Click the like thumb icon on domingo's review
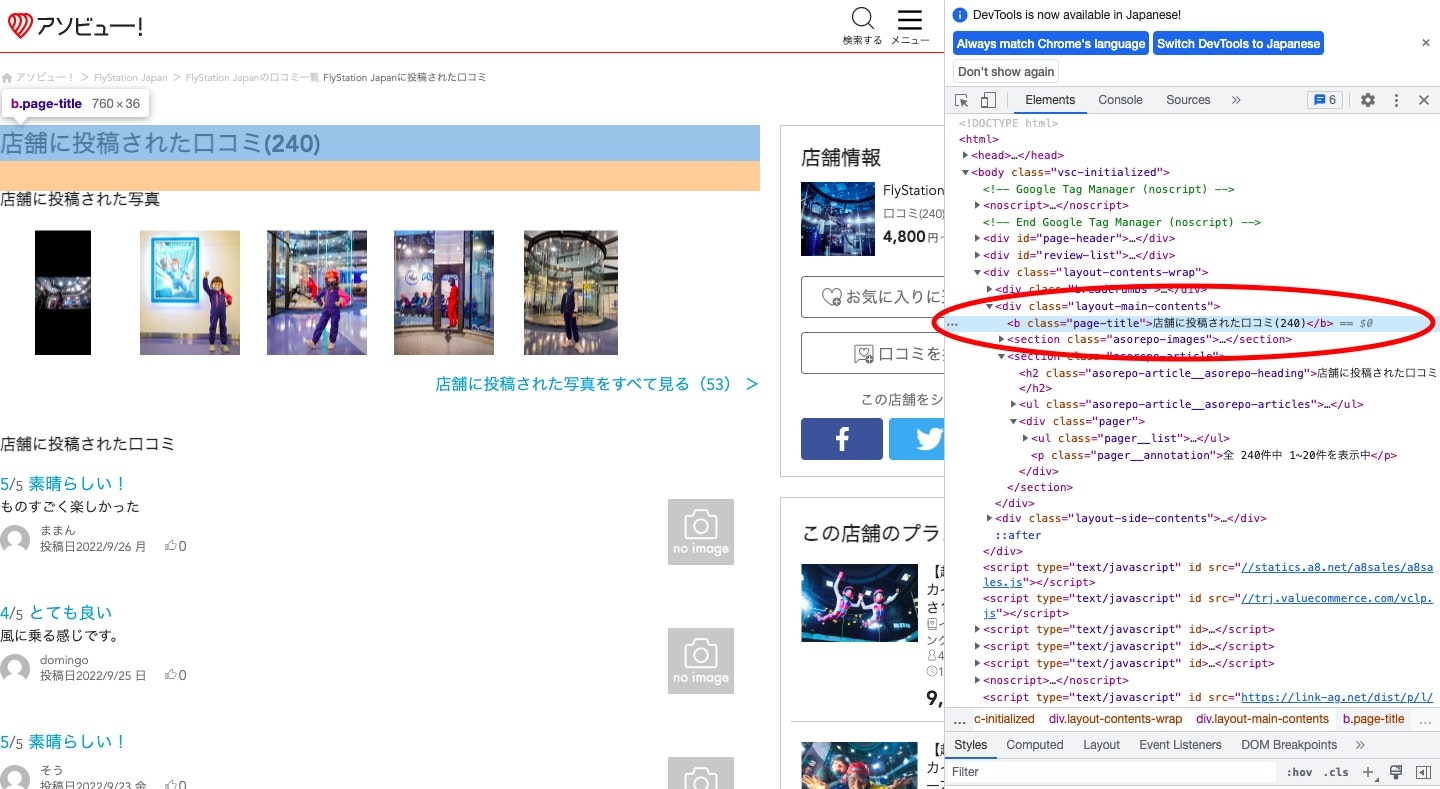 point(171,675)
